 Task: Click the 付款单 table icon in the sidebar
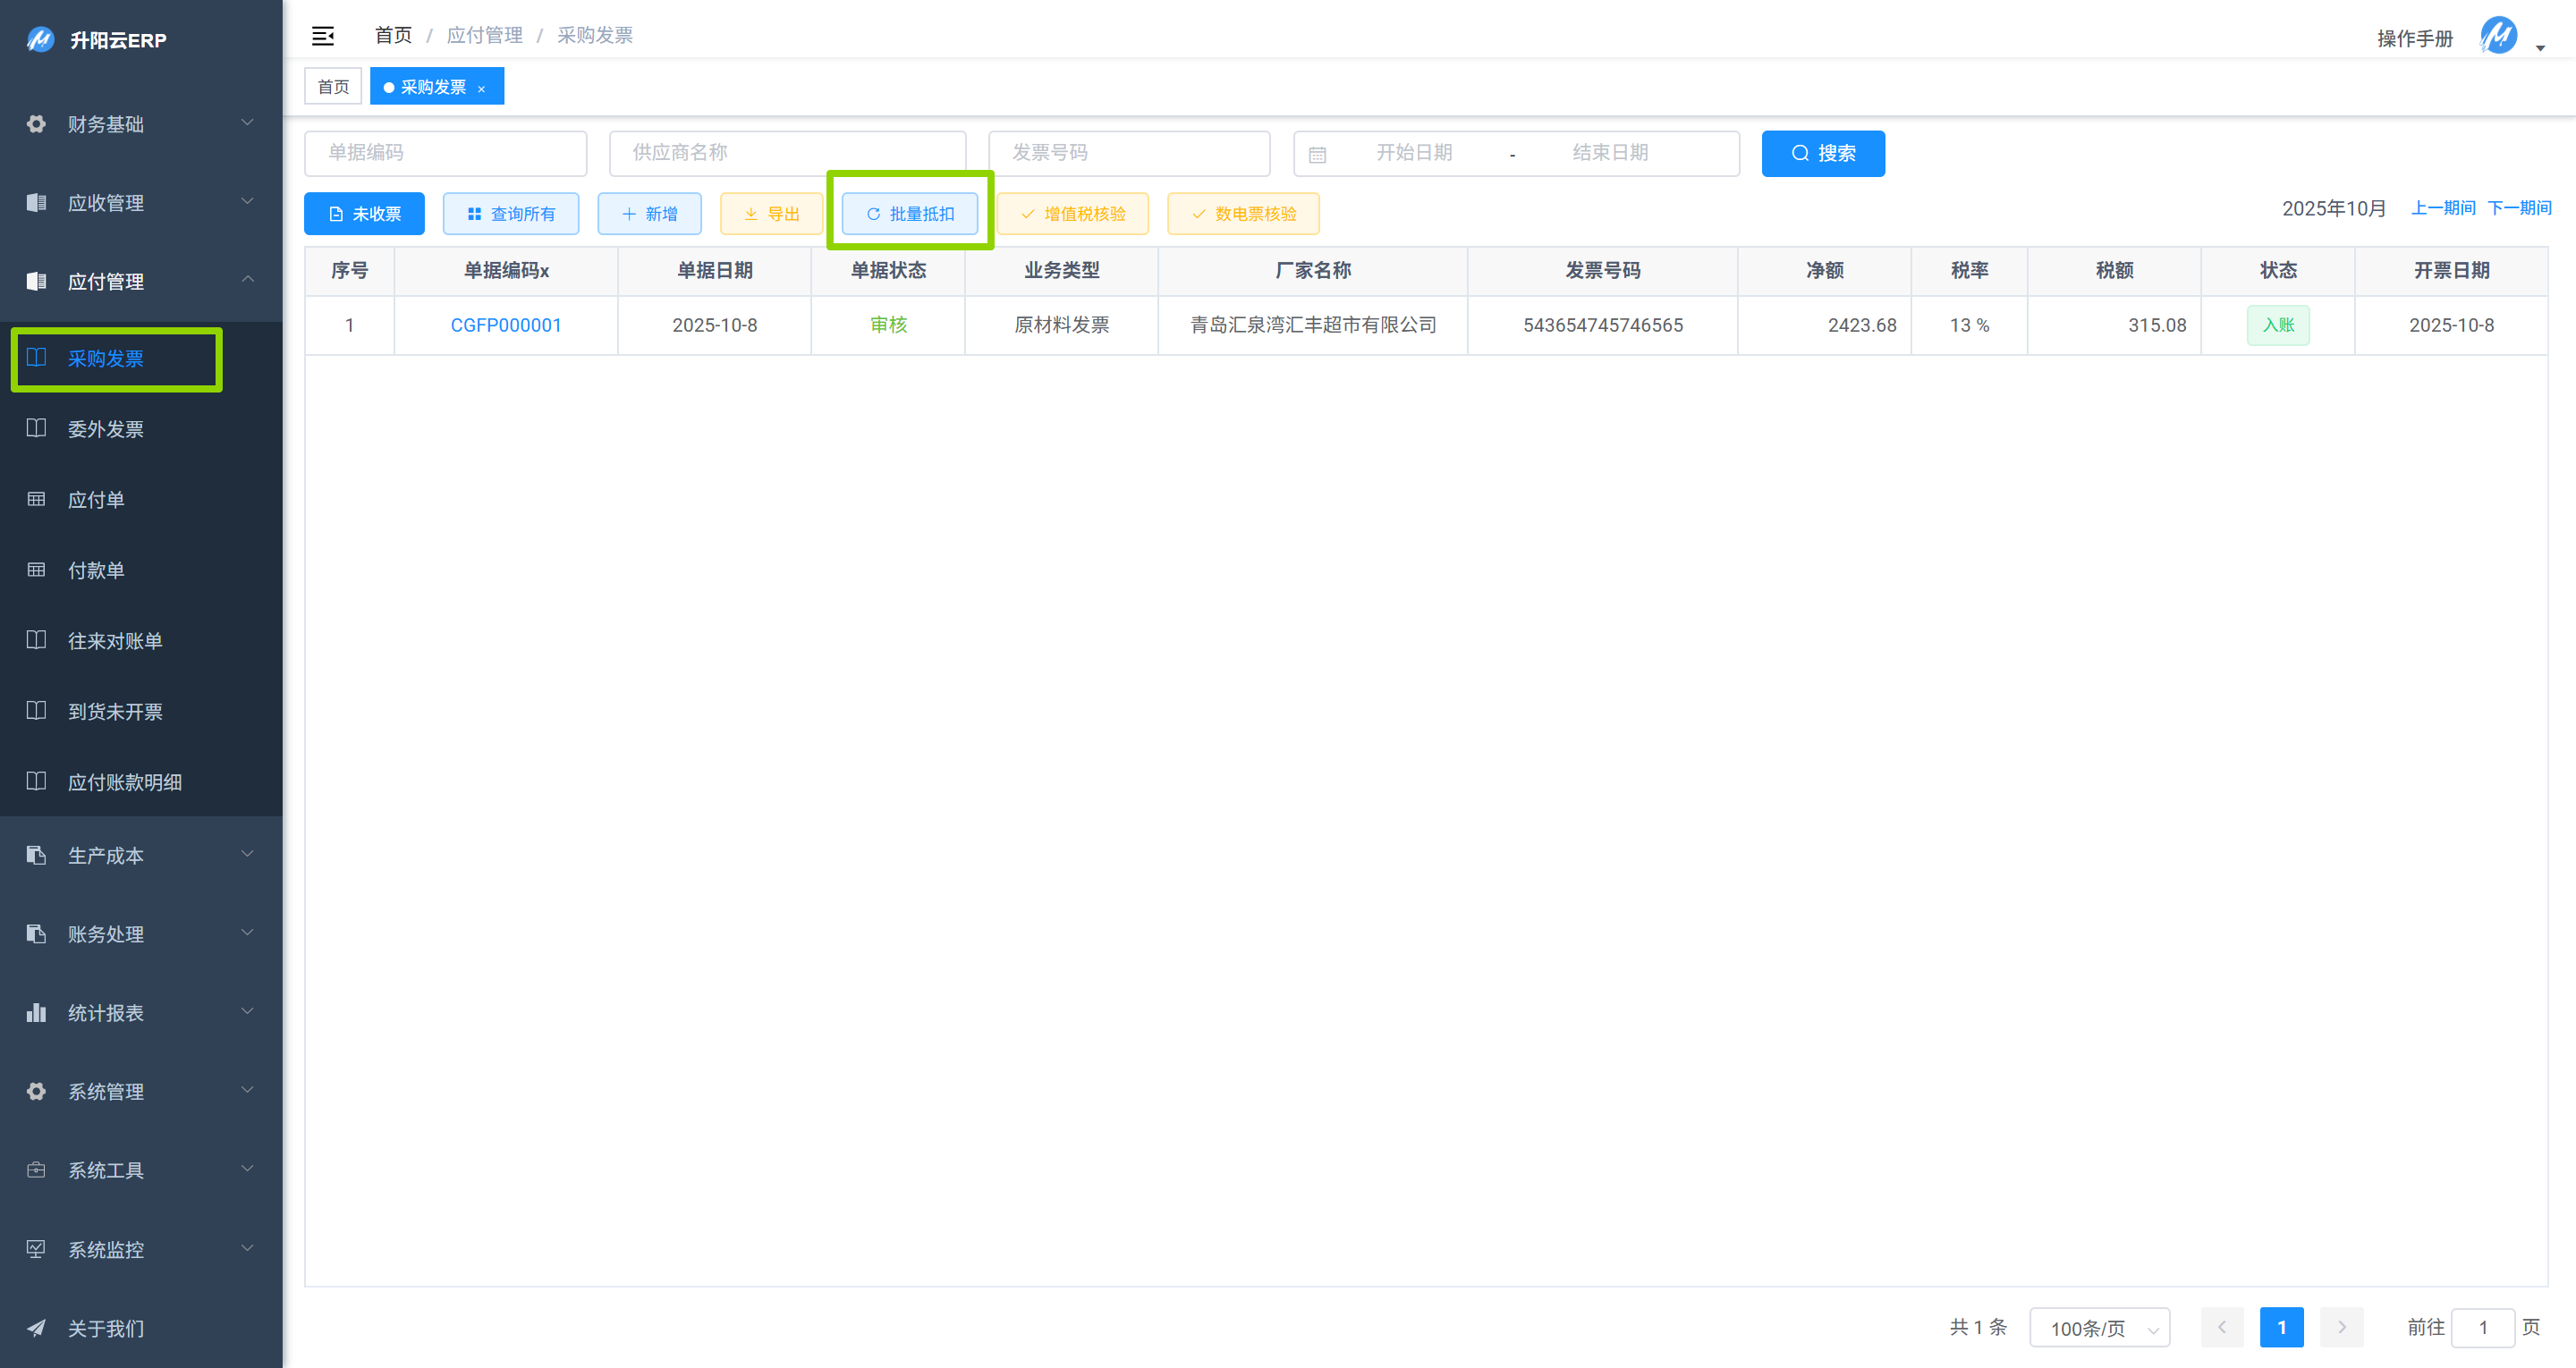[x=36, y=570]
